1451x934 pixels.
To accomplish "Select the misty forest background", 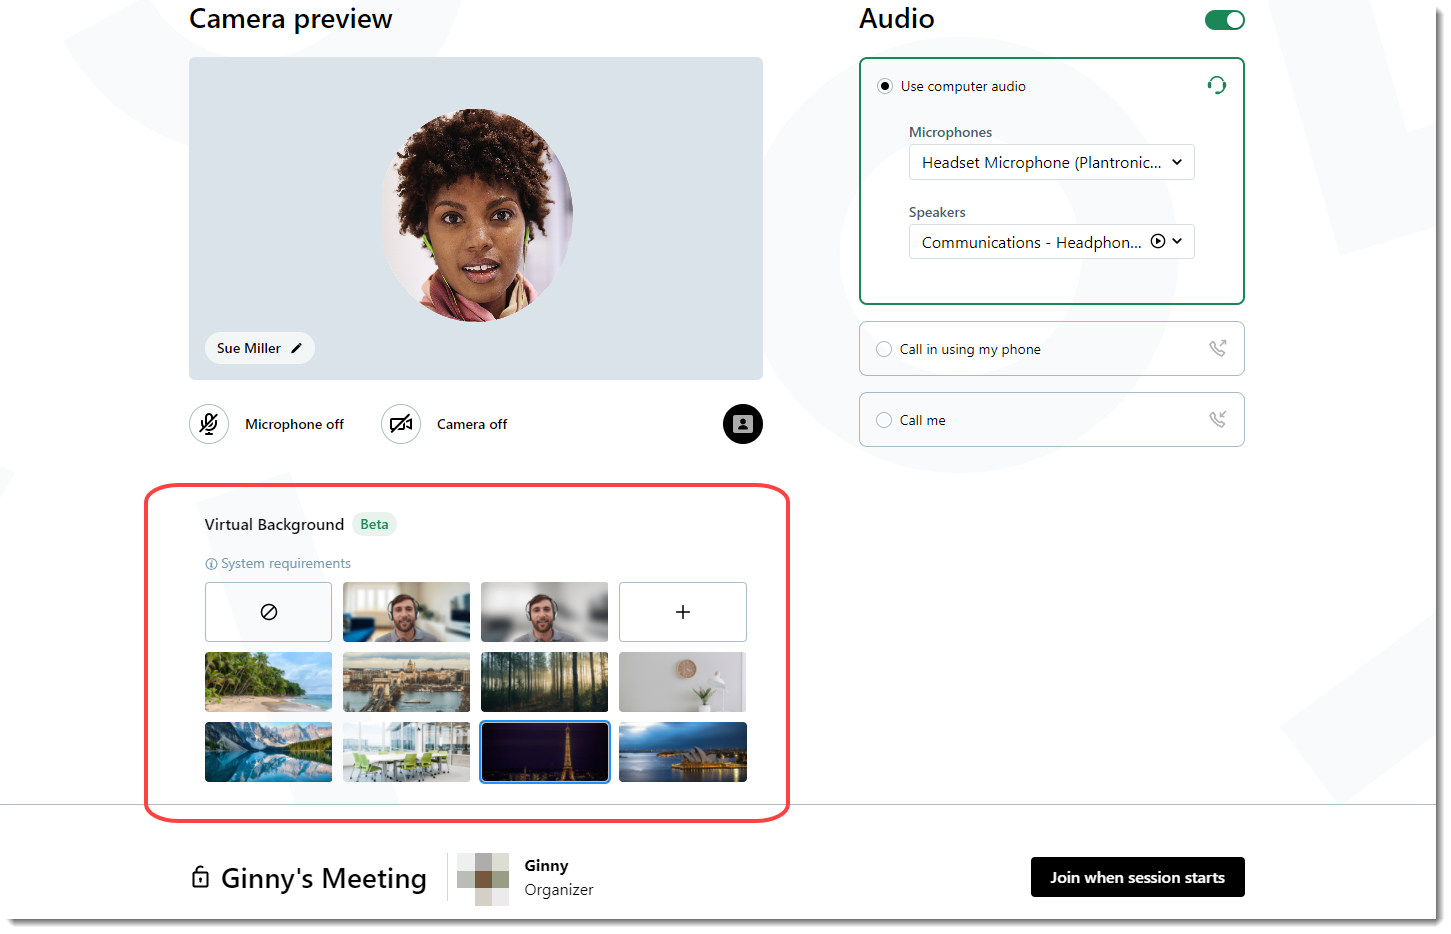I will [544, 682].
